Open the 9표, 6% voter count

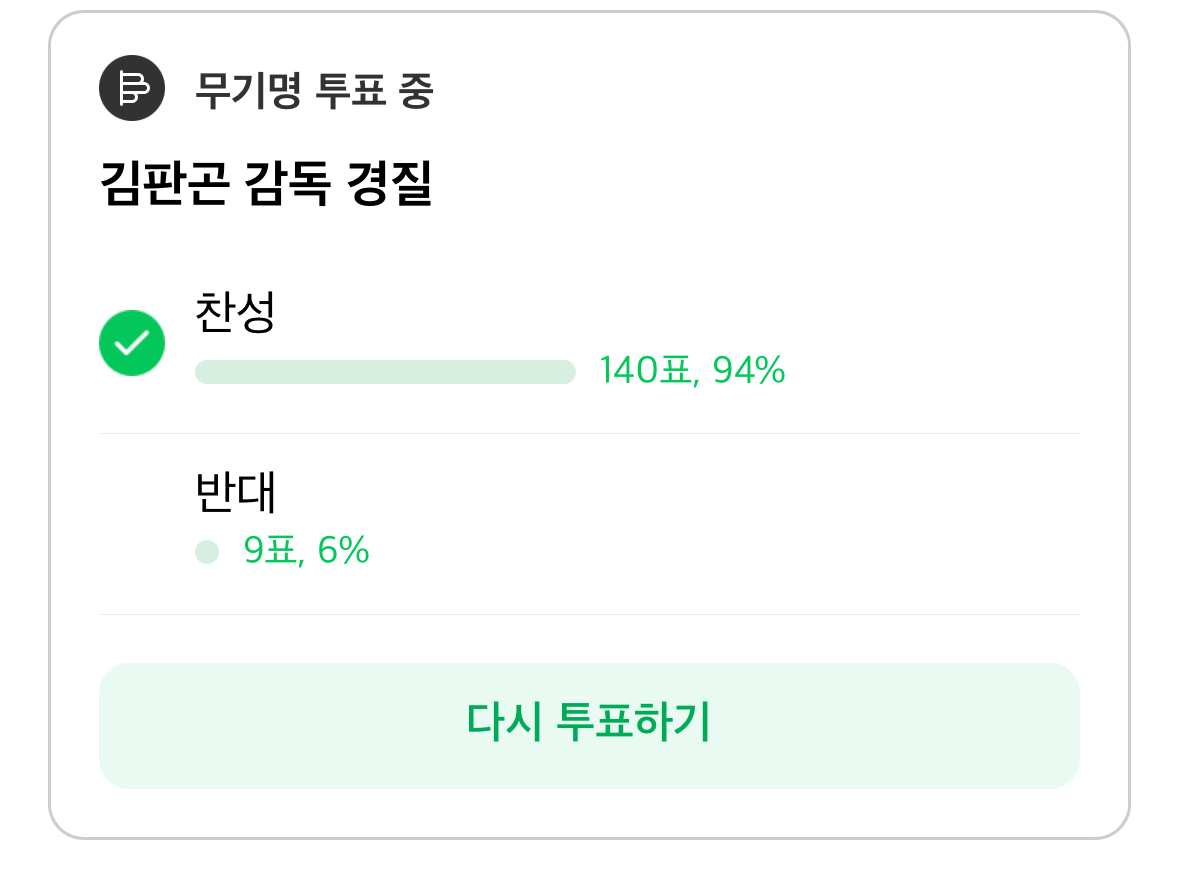coord(306,550)
